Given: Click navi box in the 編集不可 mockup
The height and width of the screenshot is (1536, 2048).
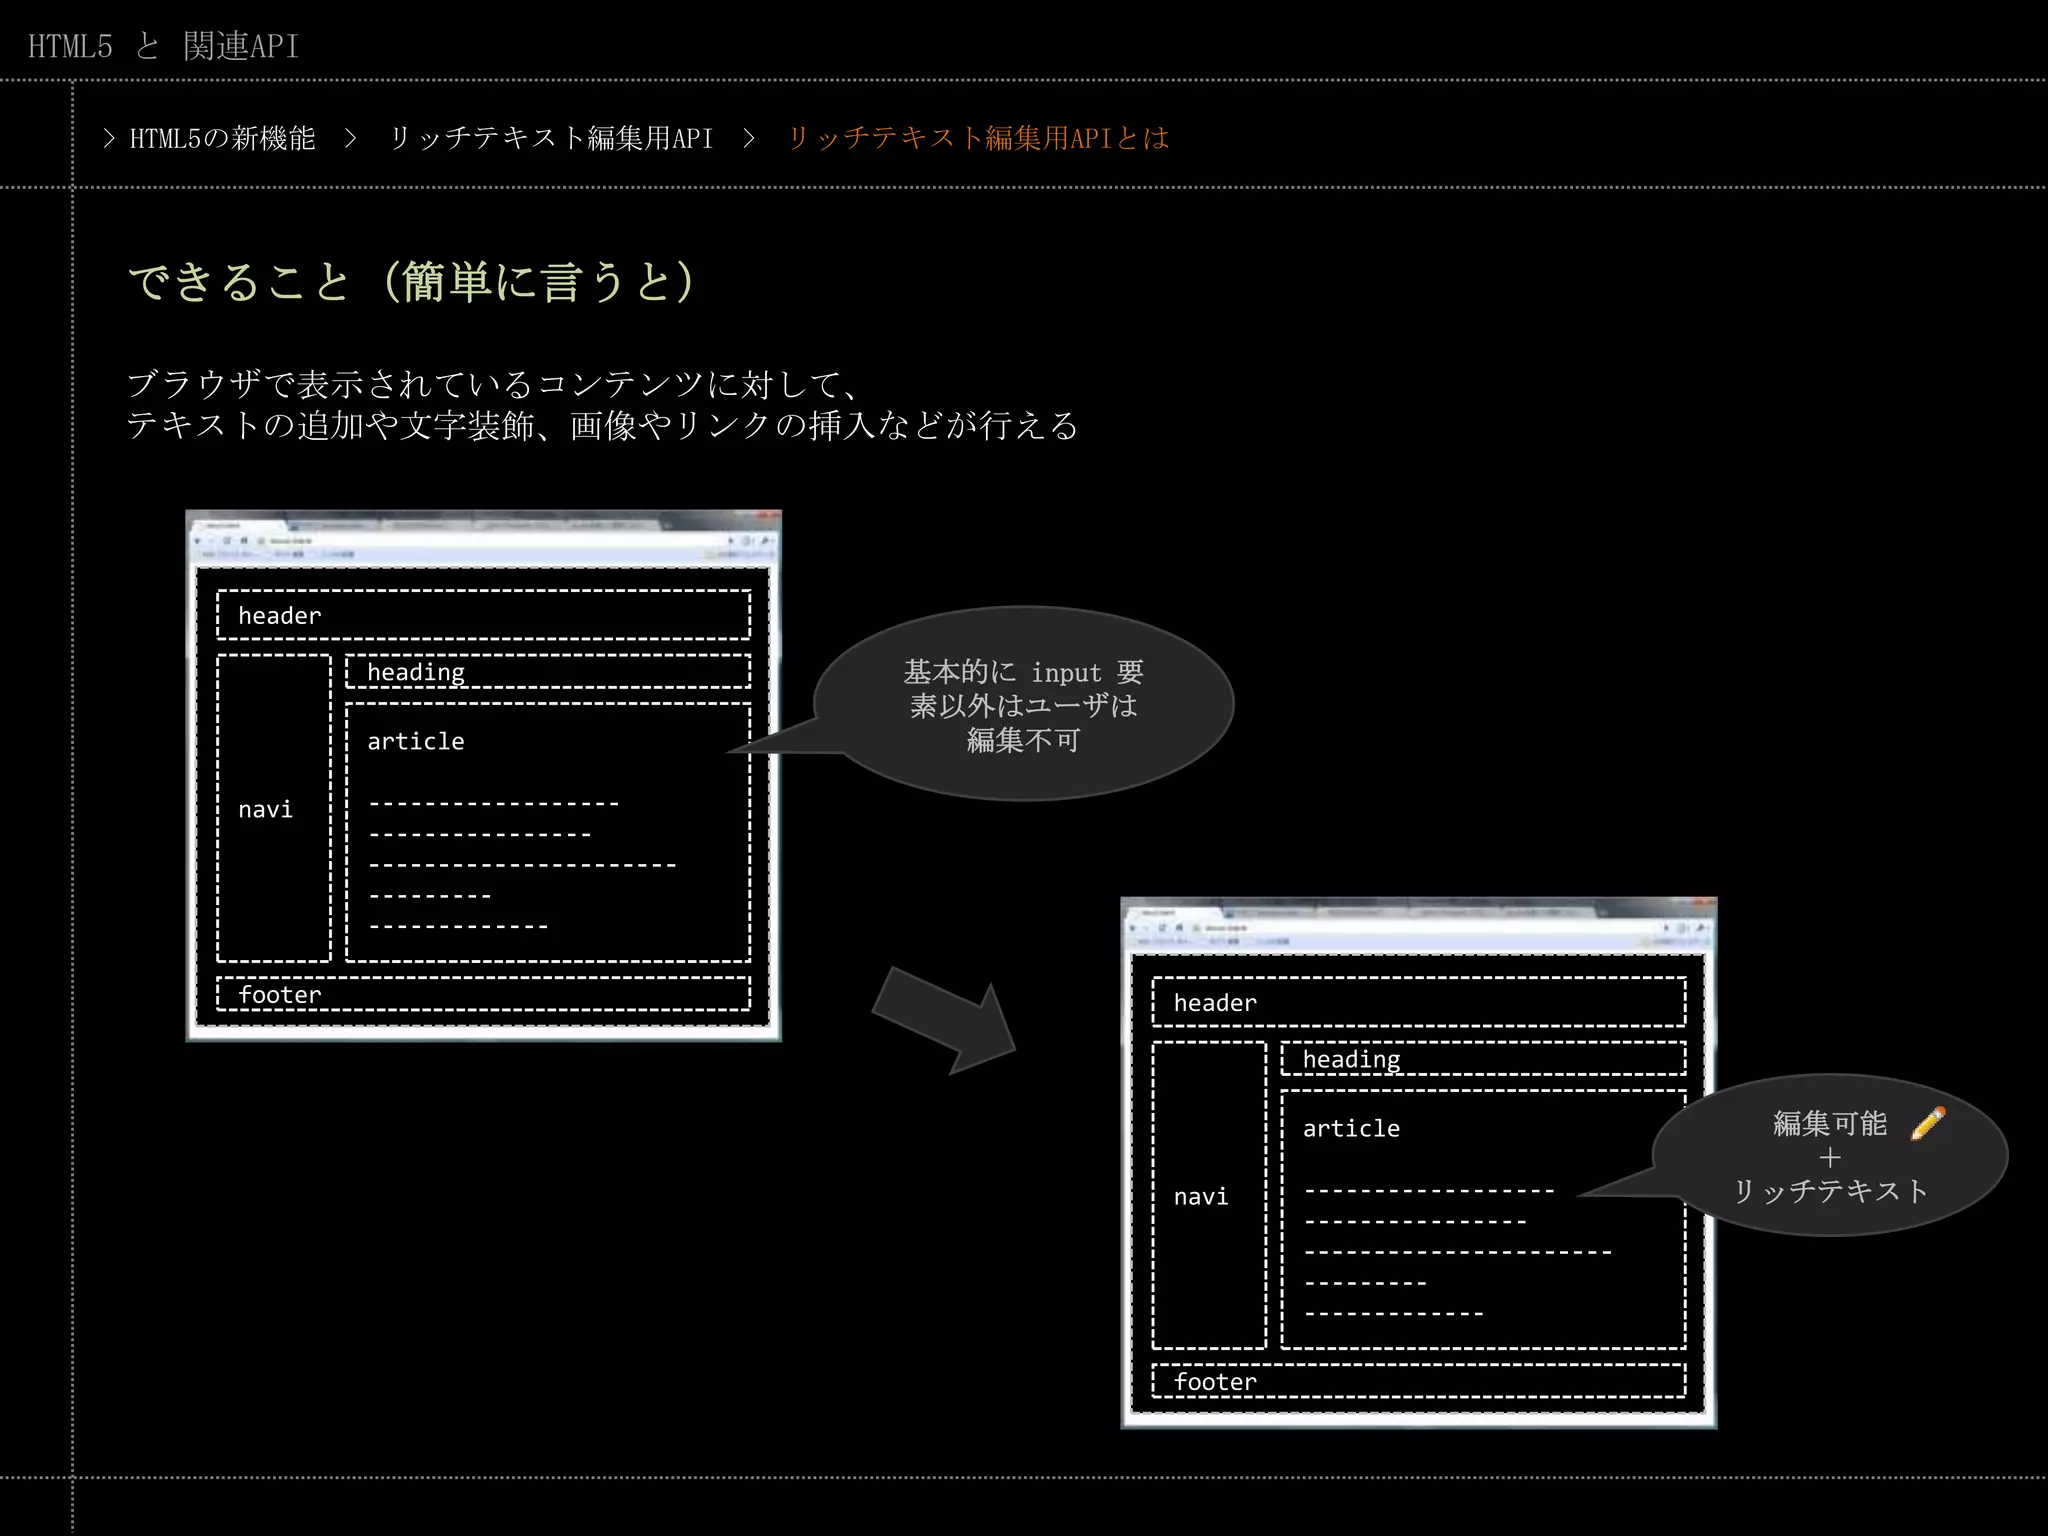Looking at the screenshot, I should (273, 808).
